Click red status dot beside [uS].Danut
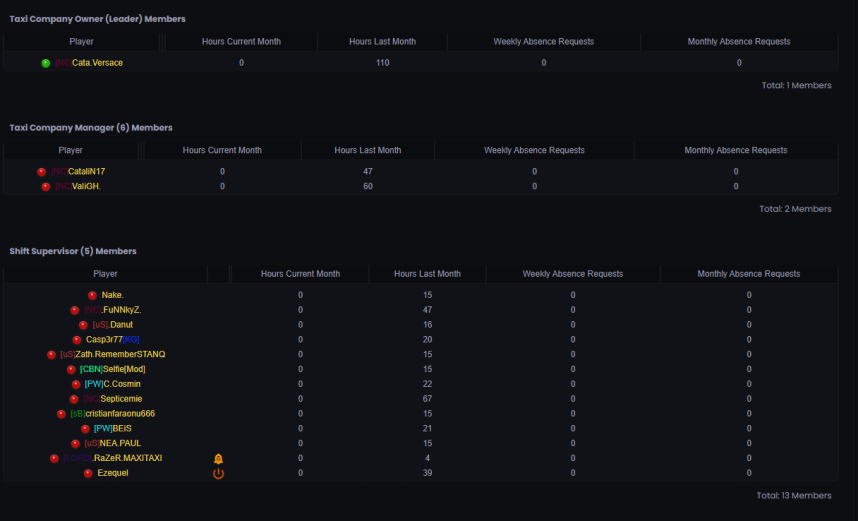Screen dimensions: 858x521 point(83,325)
